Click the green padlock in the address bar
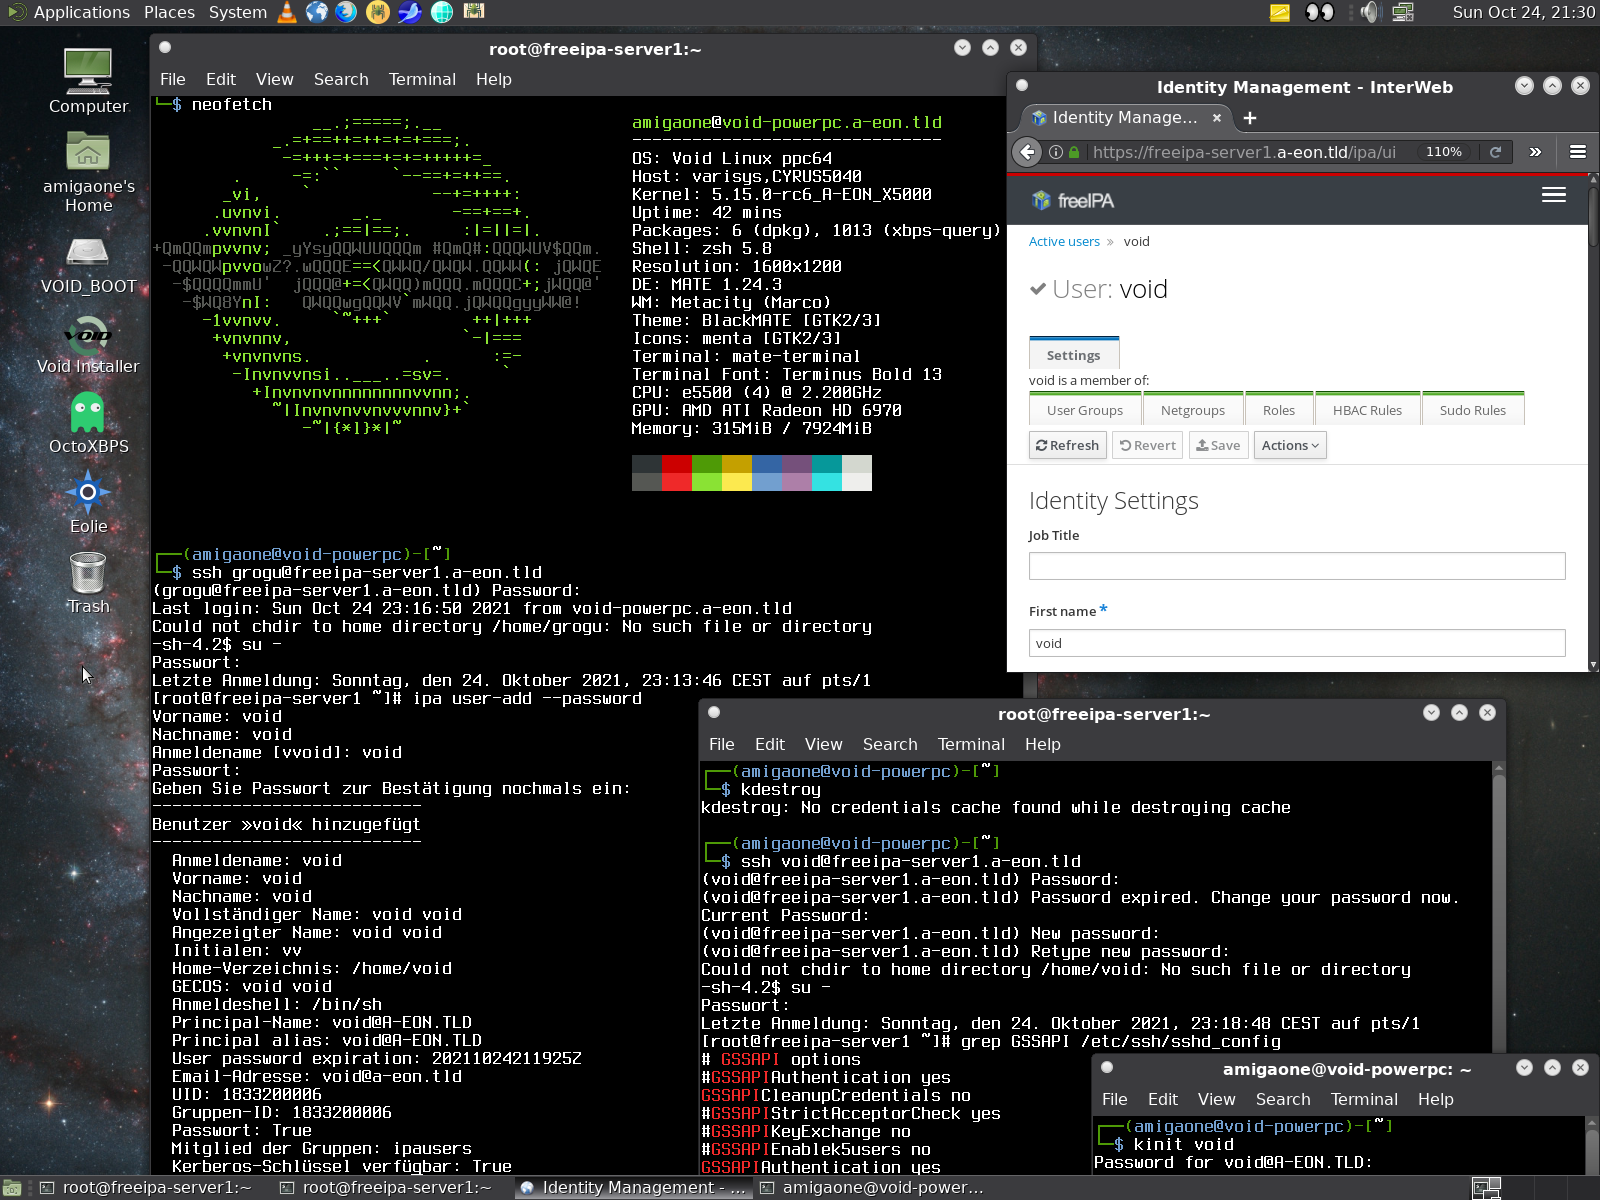The height and width of the screenshot is (1200, 1600). click(1074, 152)
